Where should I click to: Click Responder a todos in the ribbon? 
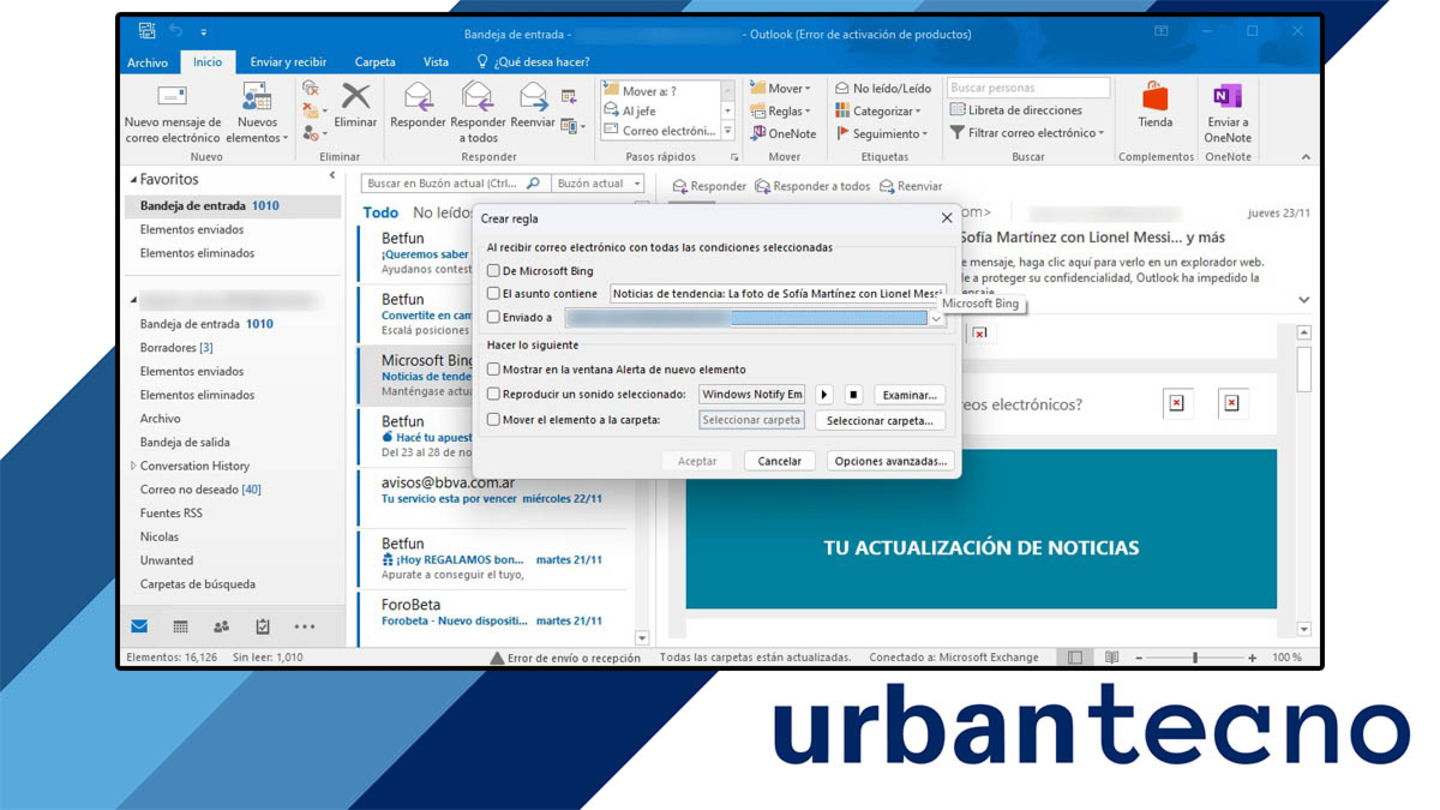(478, 113)
